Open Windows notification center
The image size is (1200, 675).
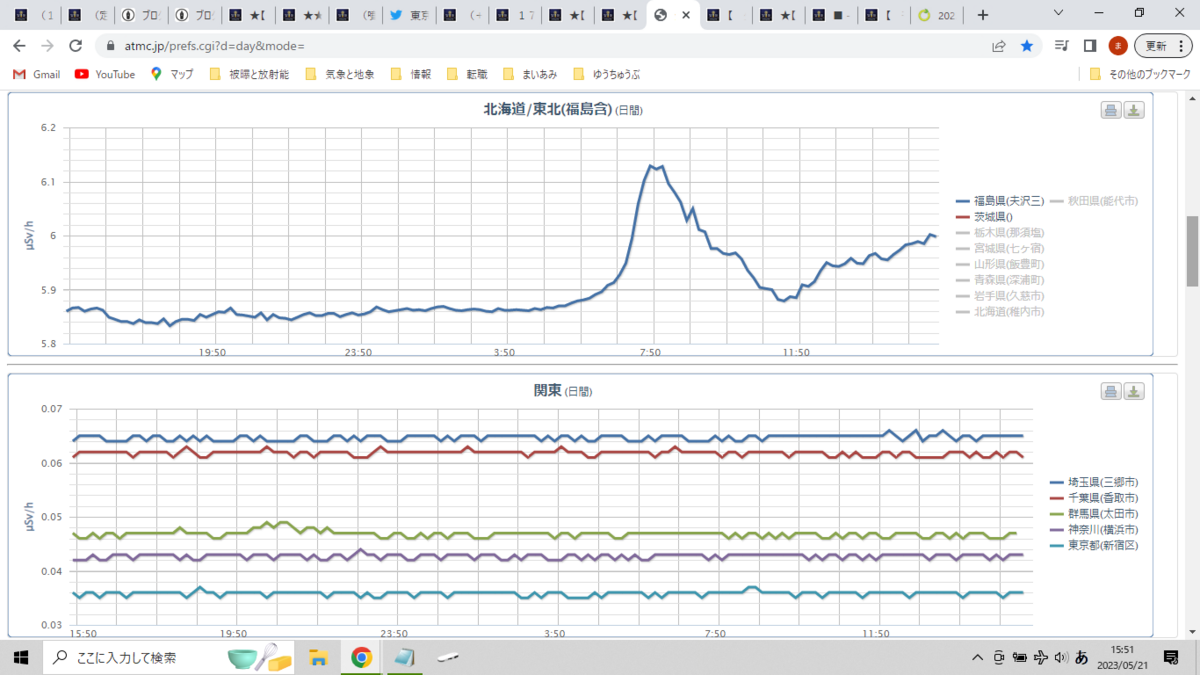[1171, 657]
